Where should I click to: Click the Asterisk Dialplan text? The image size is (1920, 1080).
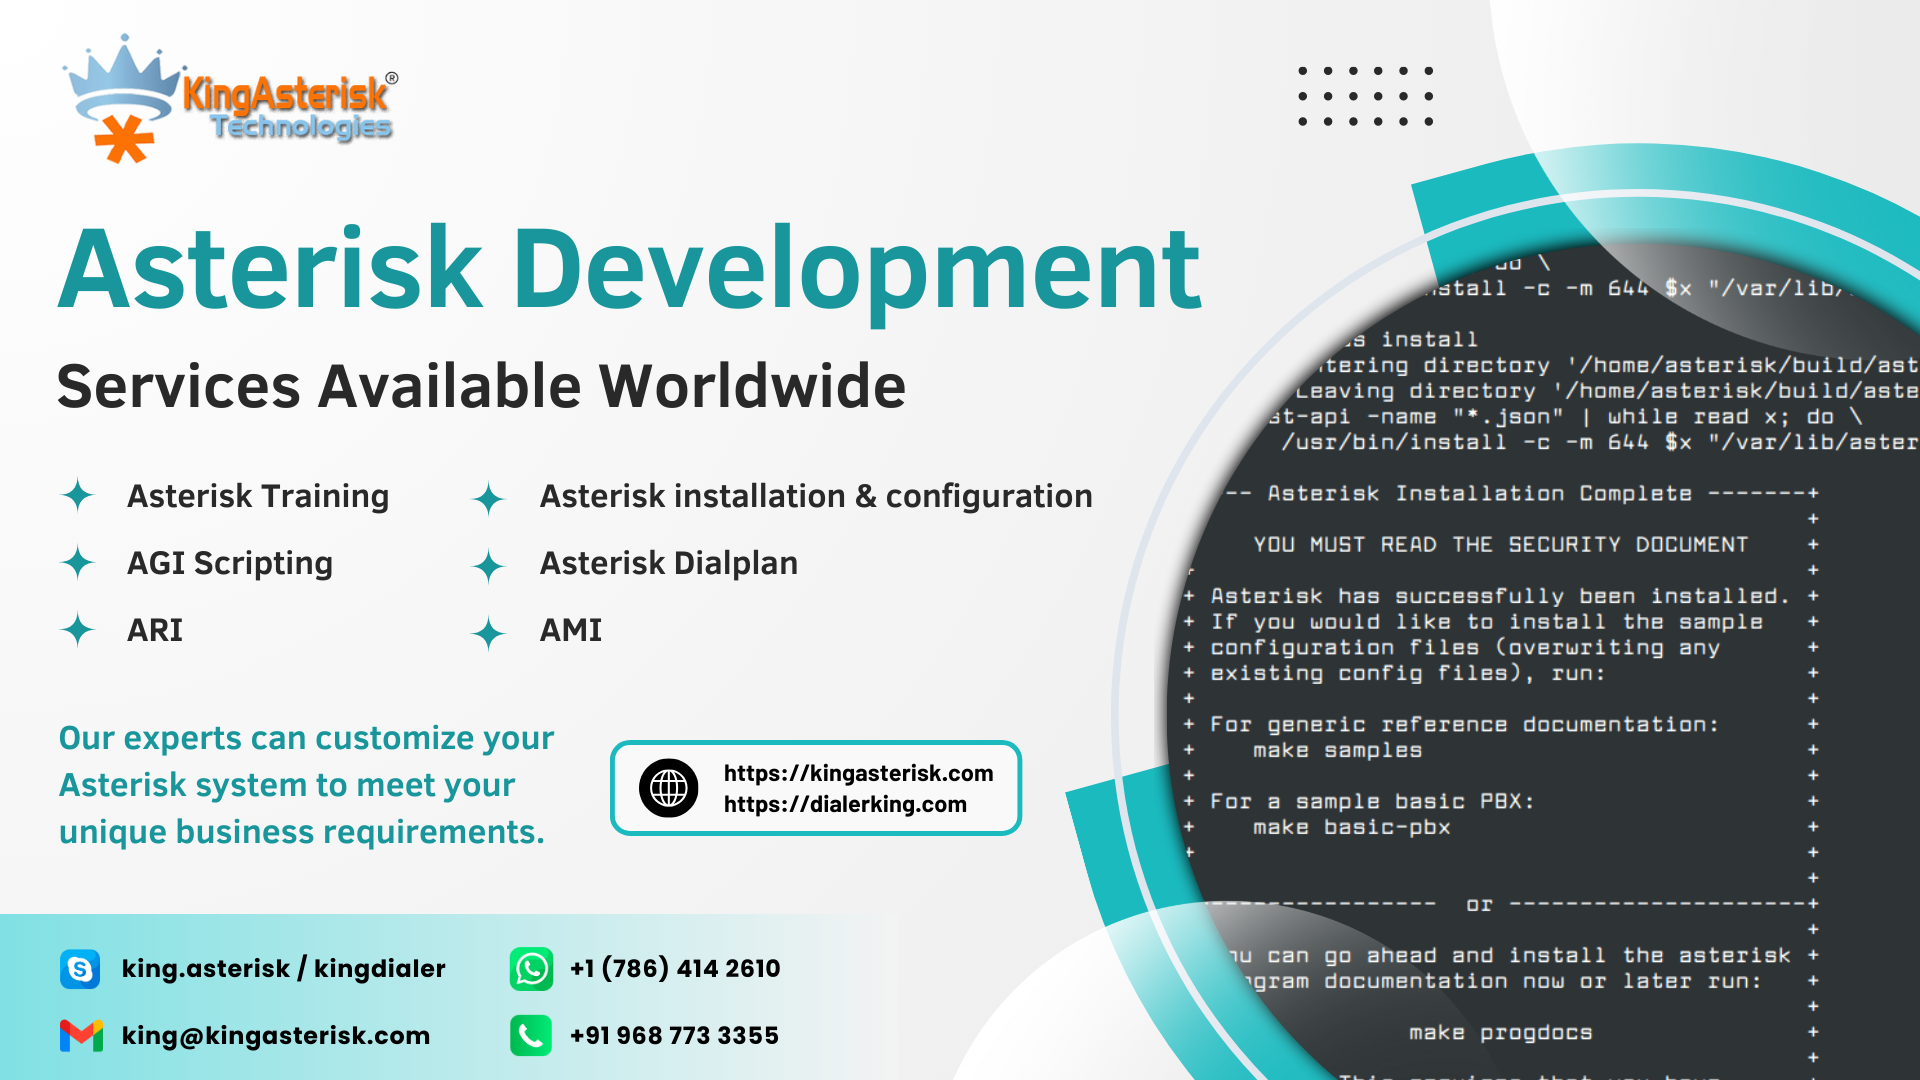[669, 563]
